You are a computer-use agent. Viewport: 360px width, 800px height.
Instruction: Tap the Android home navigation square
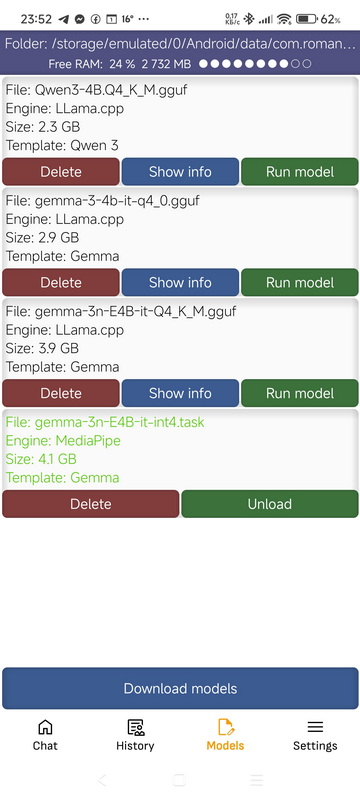179,780
